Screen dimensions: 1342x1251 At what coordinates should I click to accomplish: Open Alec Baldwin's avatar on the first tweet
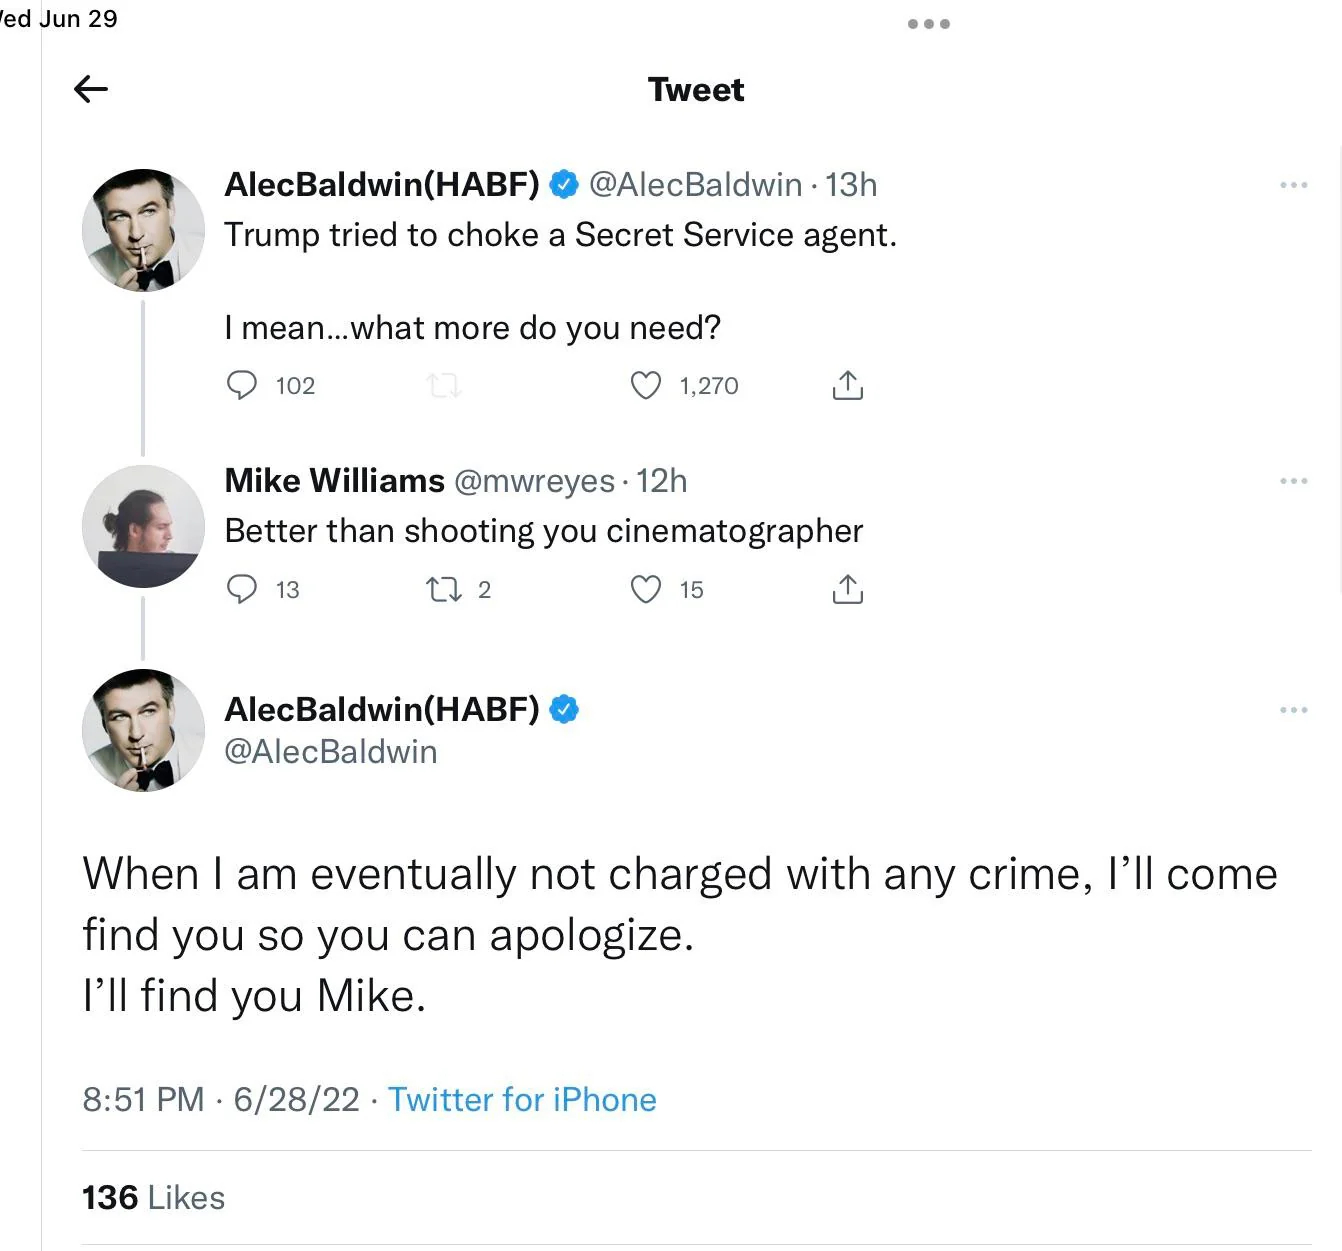pyautogui.click(x=143, y=230)
